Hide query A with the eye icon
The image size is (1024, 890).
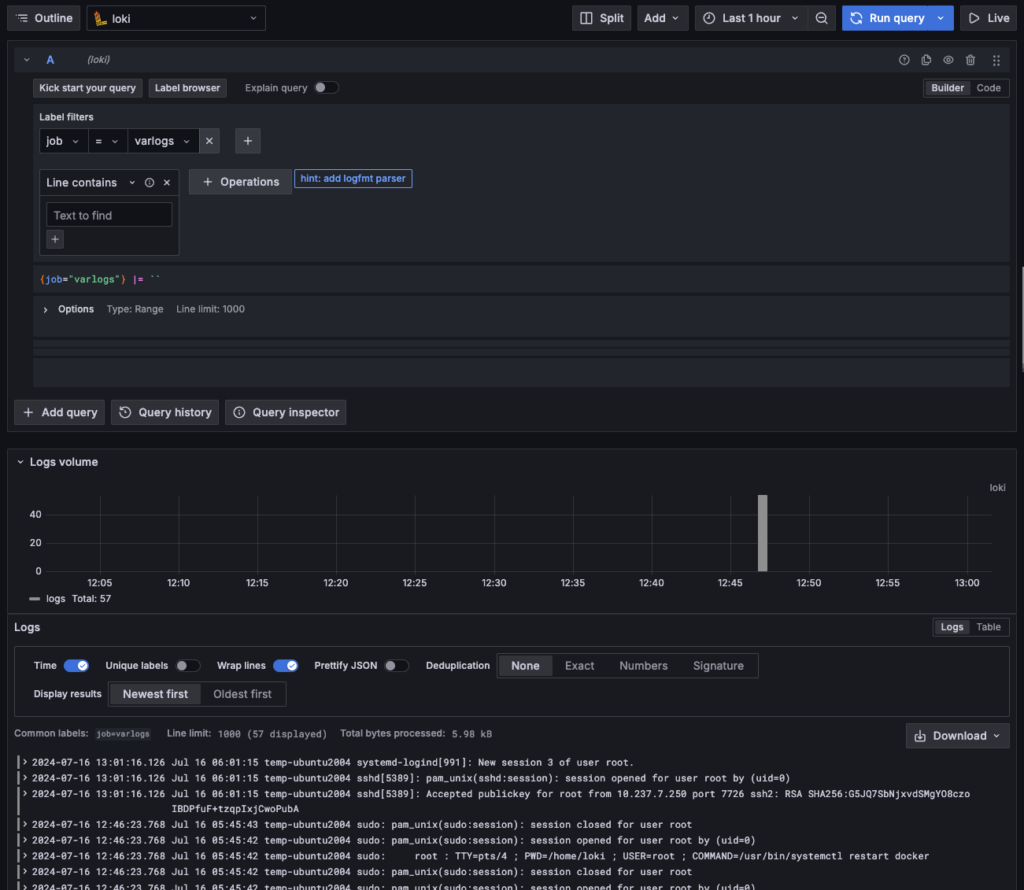(948, 60)
